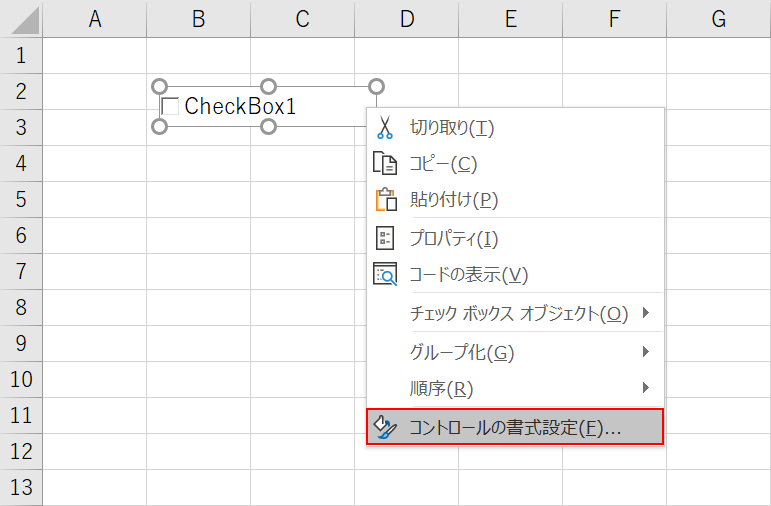Select column B header
771x506 pixels.
199,19
